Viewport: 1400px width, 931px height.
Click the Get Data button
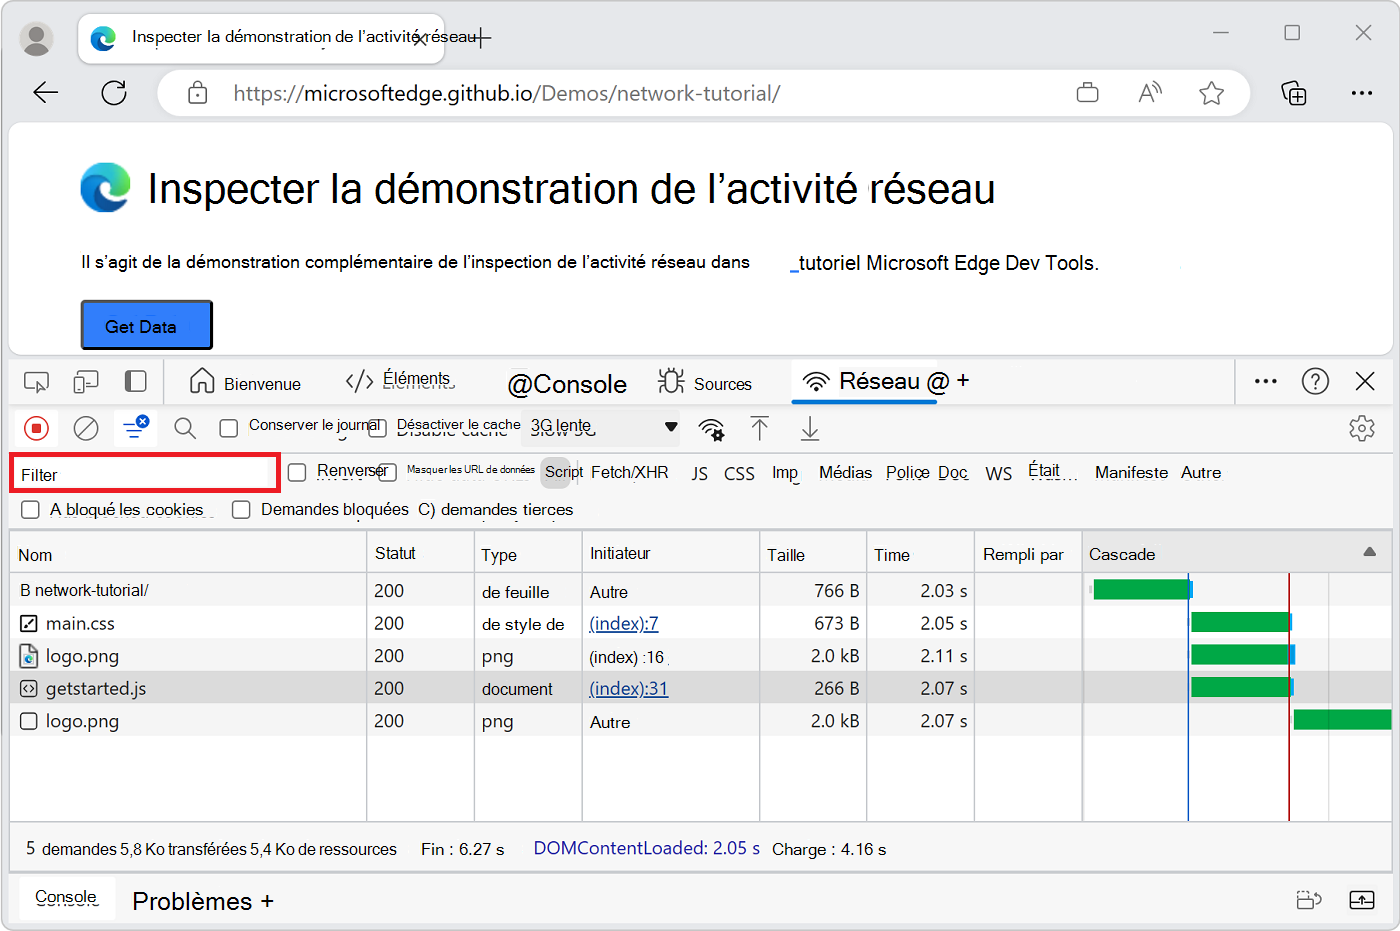click(x=146, y=326)
